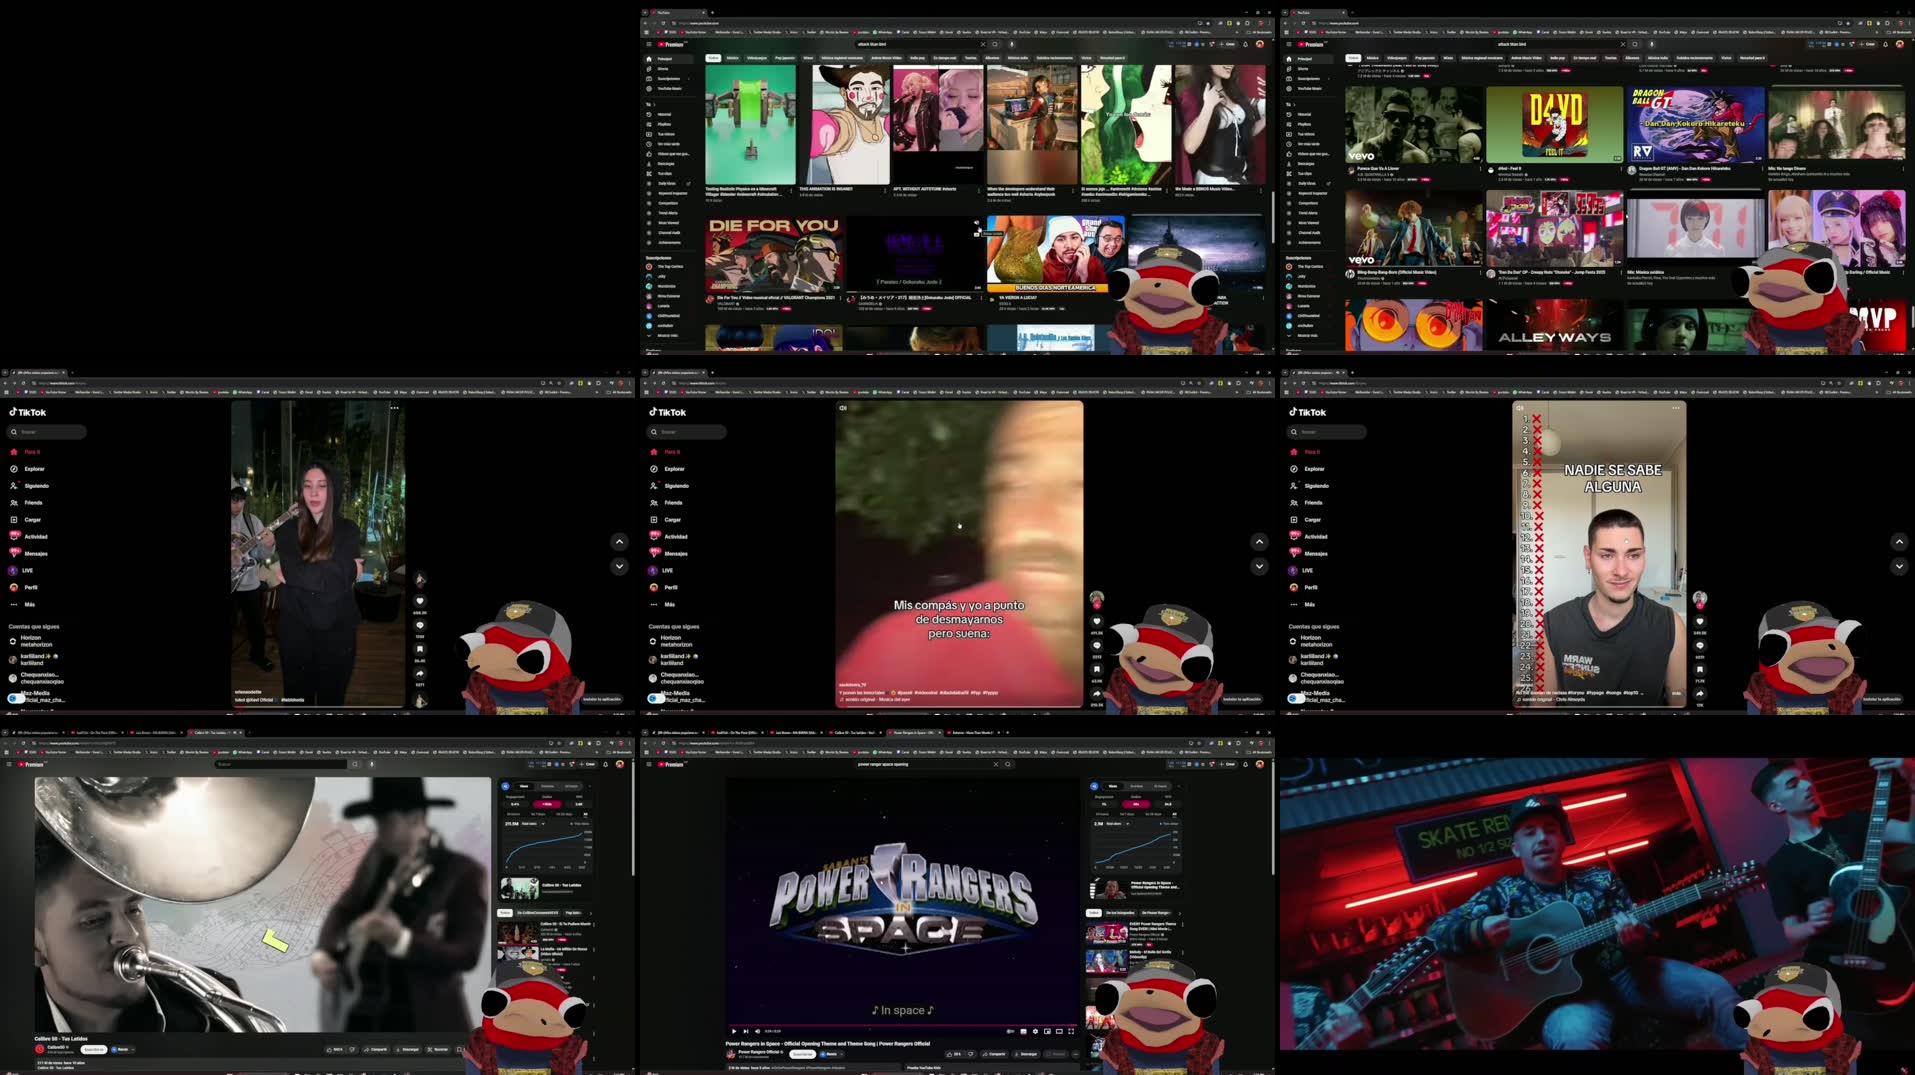Viewport: 1915px width, 1075px height.
Task: Mute volume in Power Rangers video player
Action: 757,1031
